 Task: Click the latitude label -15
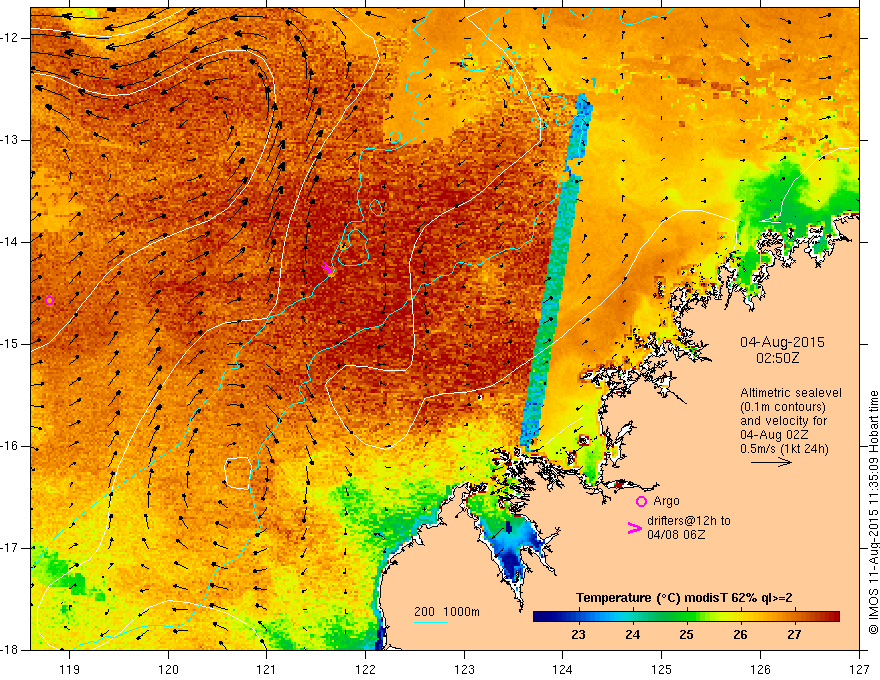[x=11, y=344]
